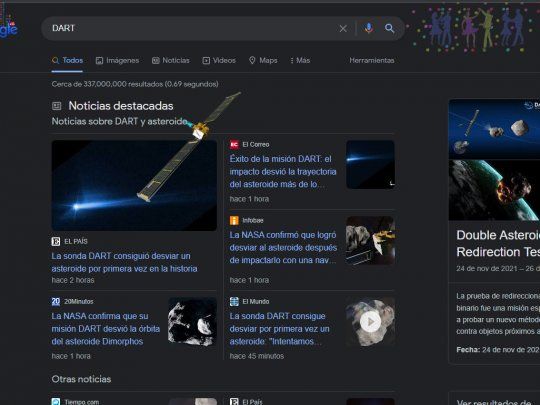Image resolution: width=540 pixels, height=405 pixels.
Task: Start voice search with the microphone icon
Action: [369, 28]
